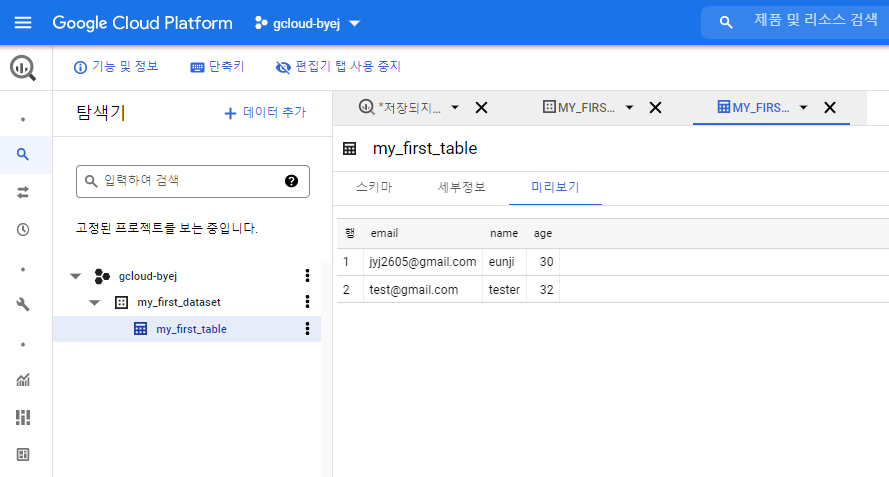This screenshot has width=889, height=477.
Task: Select gcloud-byej project in explorer
Action: [x=147, y=276]
